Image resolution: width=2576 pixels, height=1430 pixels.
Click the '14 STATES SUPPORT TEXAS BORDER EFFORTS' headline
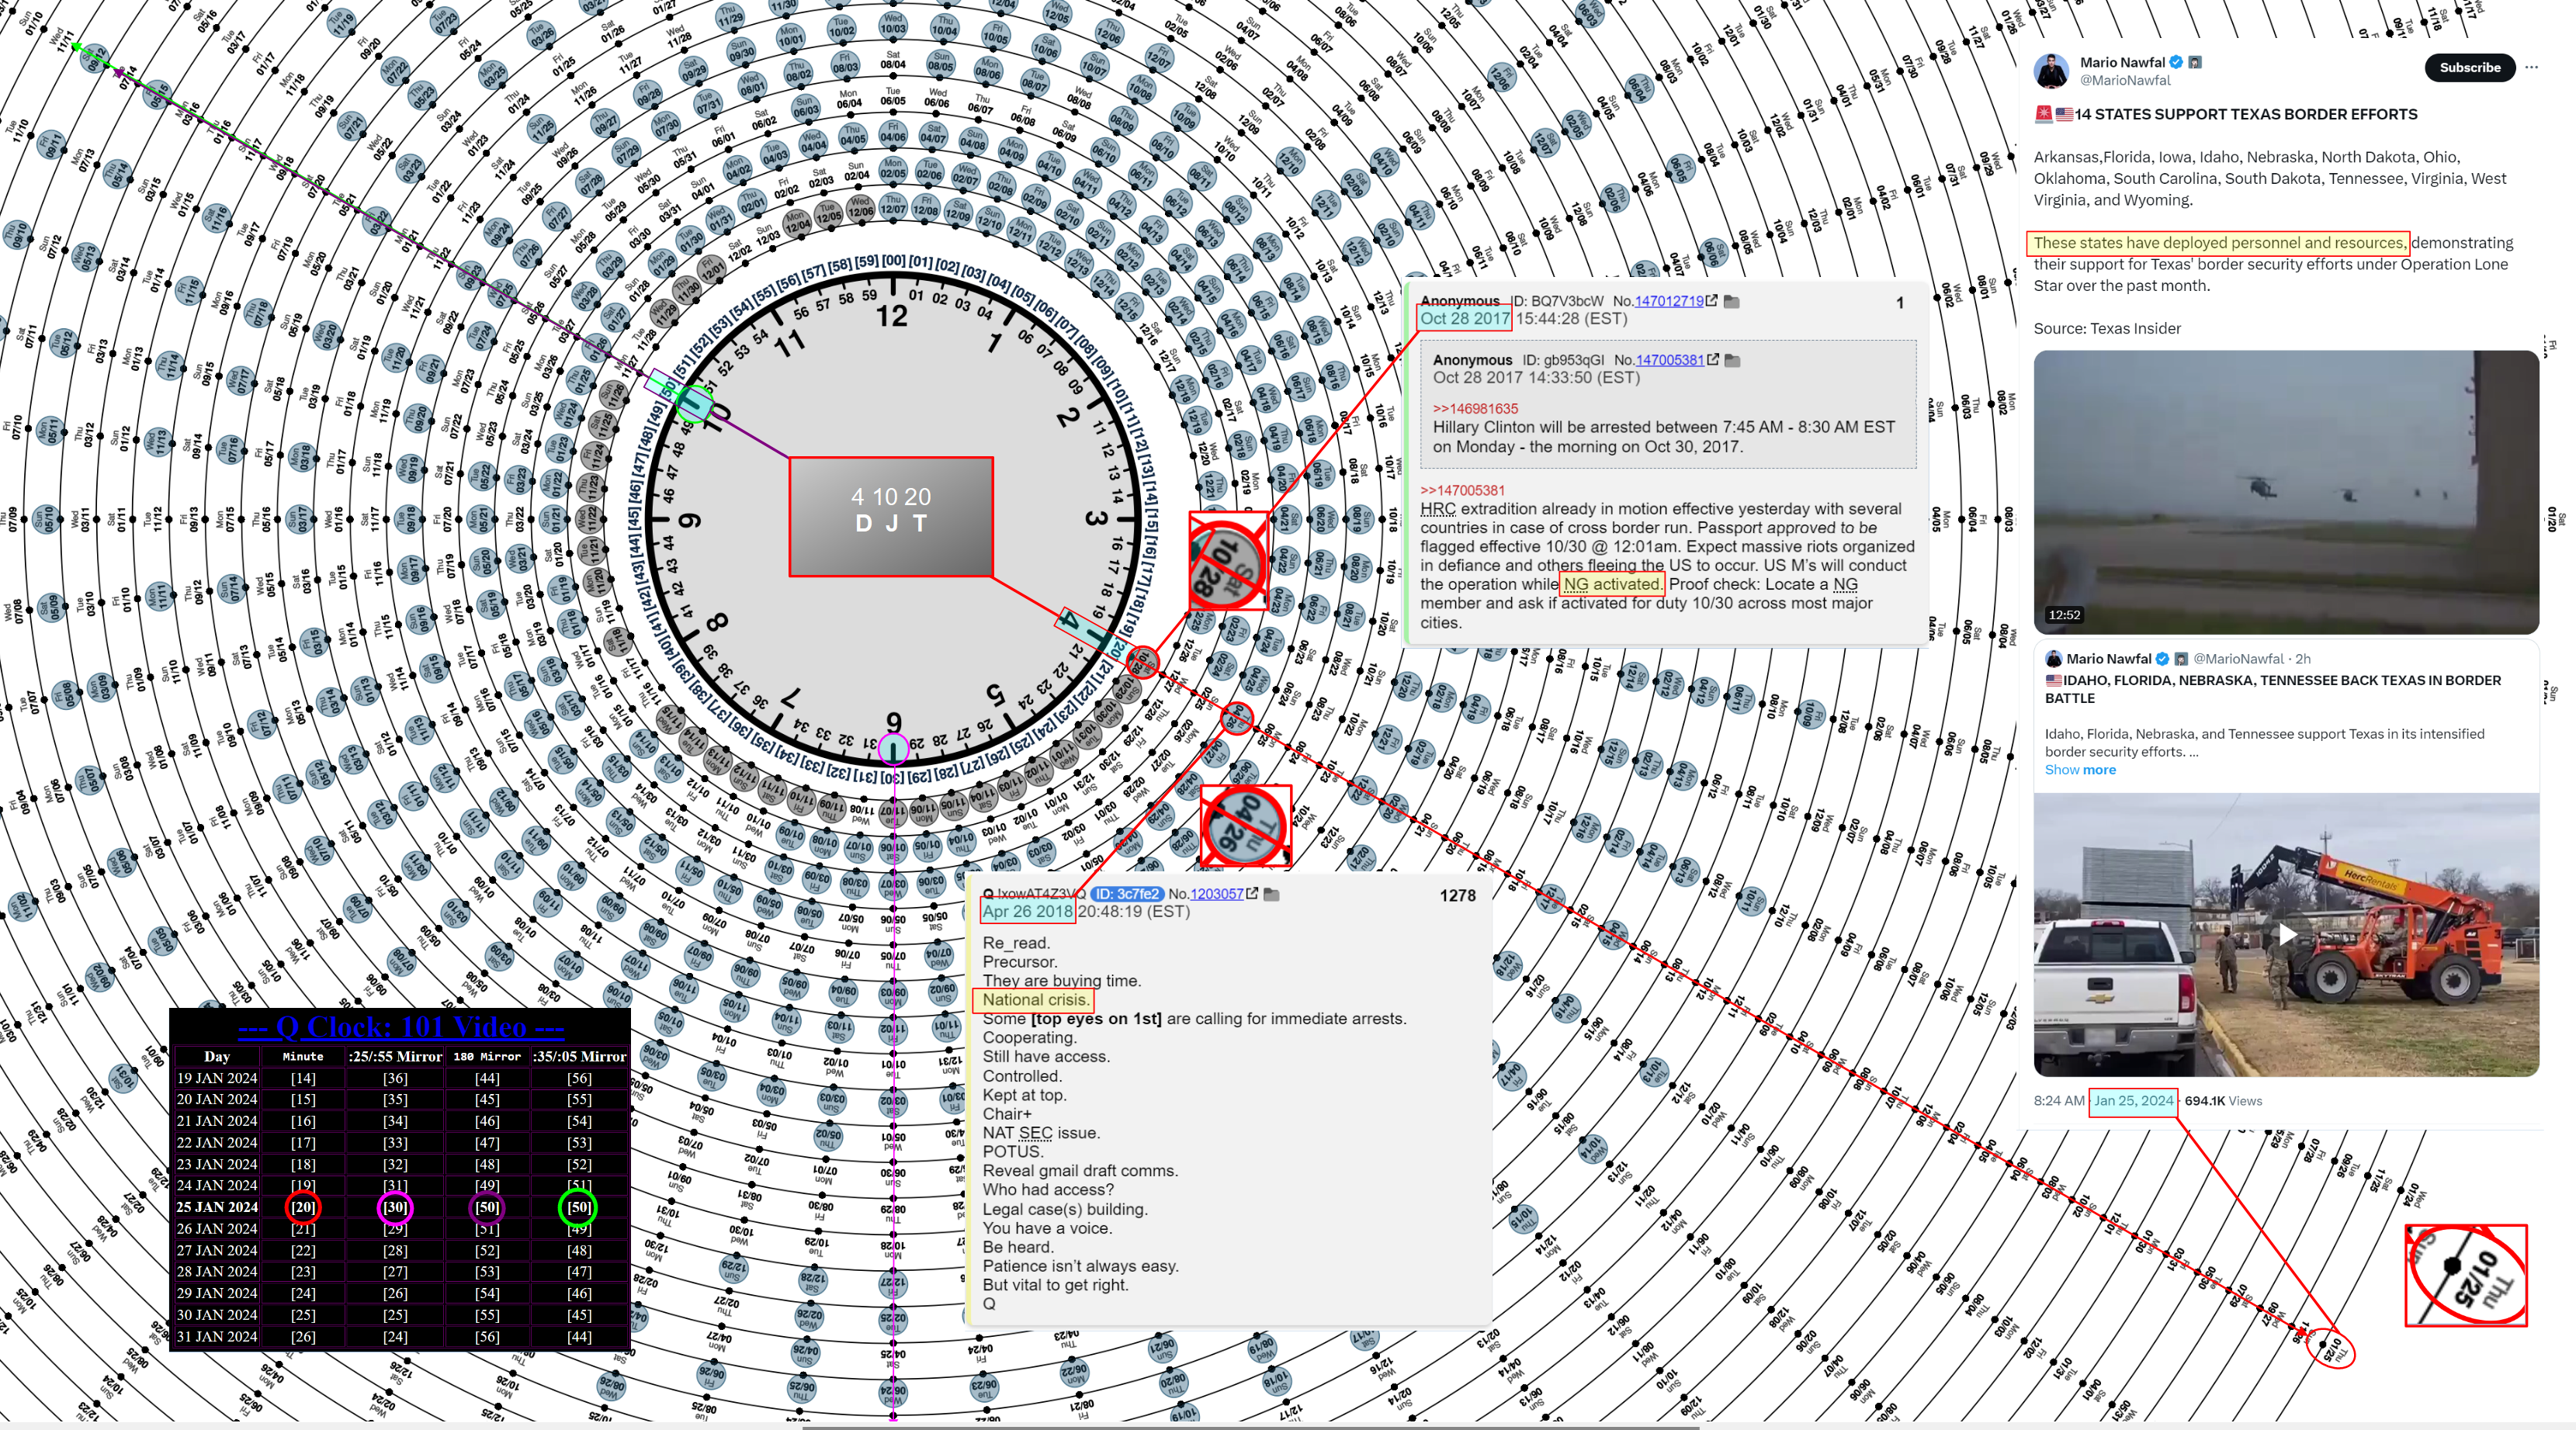tap(2246, 114)
